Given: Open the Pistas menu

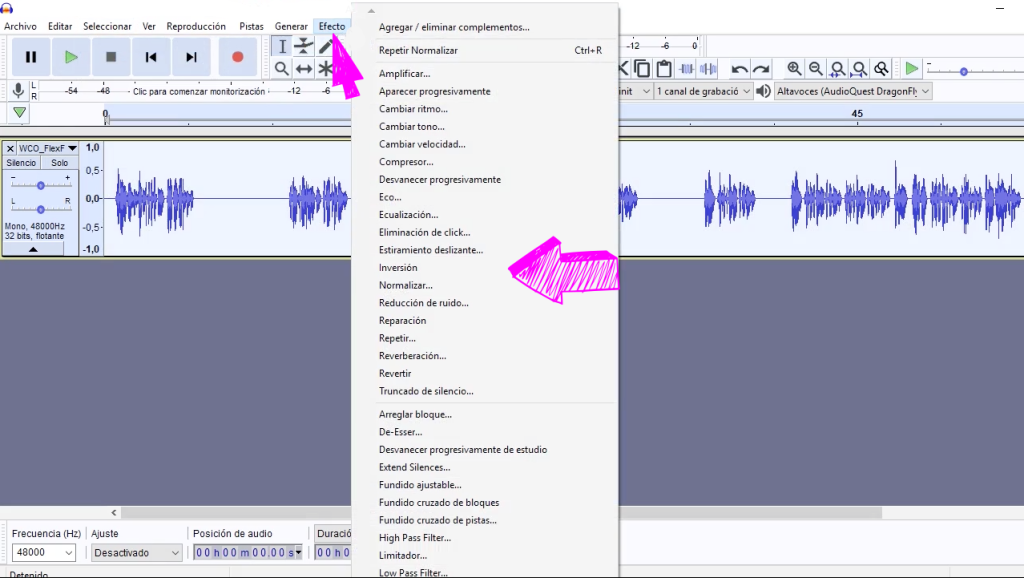Looking at the screenshot, I should 251,27.
